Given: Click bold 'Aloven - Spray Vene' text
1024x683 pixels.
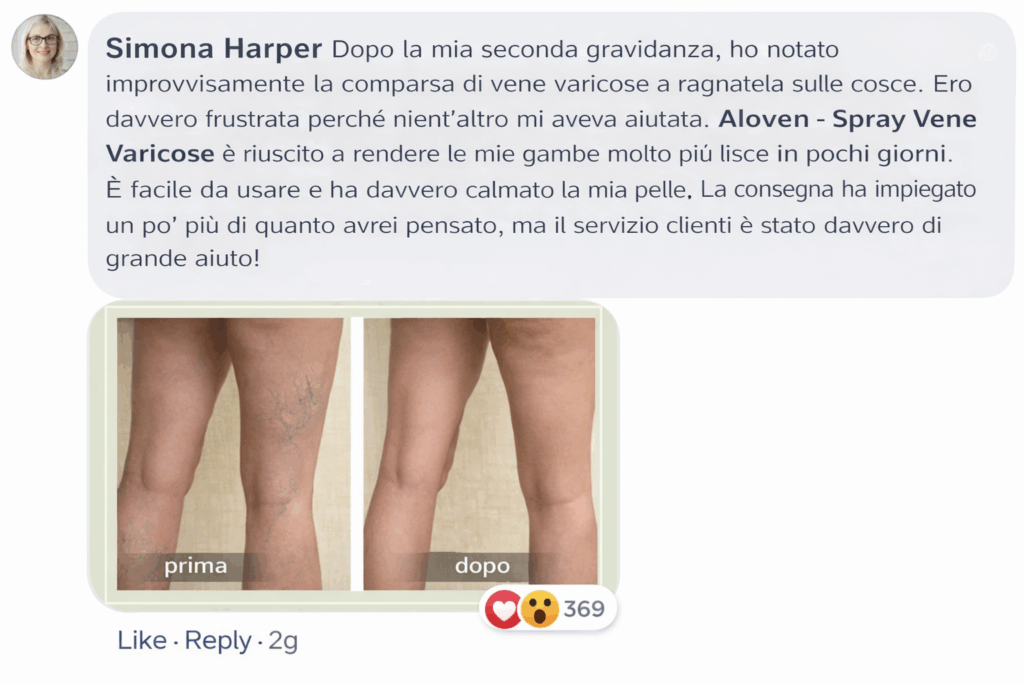Looking at the screenshot, I should click(847, 119).
